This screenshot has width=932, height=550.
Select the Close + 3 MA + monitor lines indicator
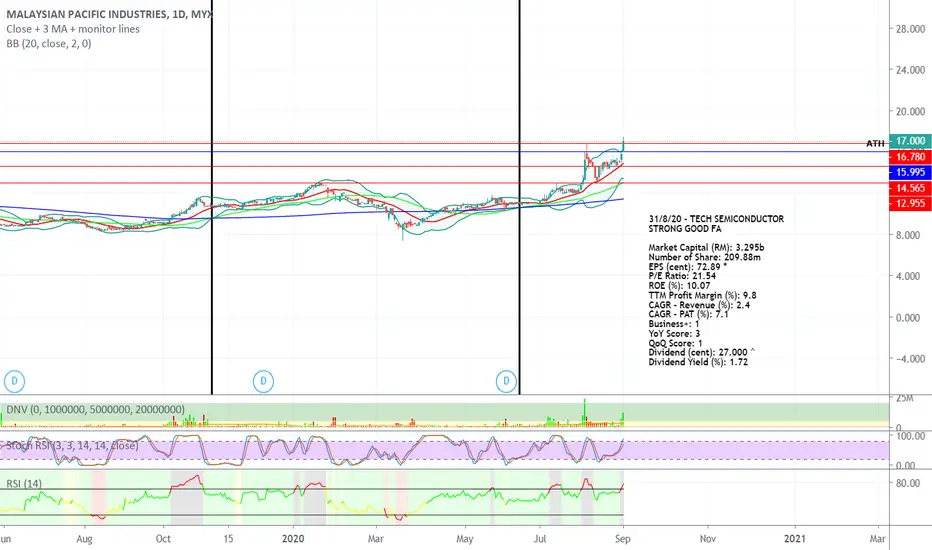tap(73, 29)
